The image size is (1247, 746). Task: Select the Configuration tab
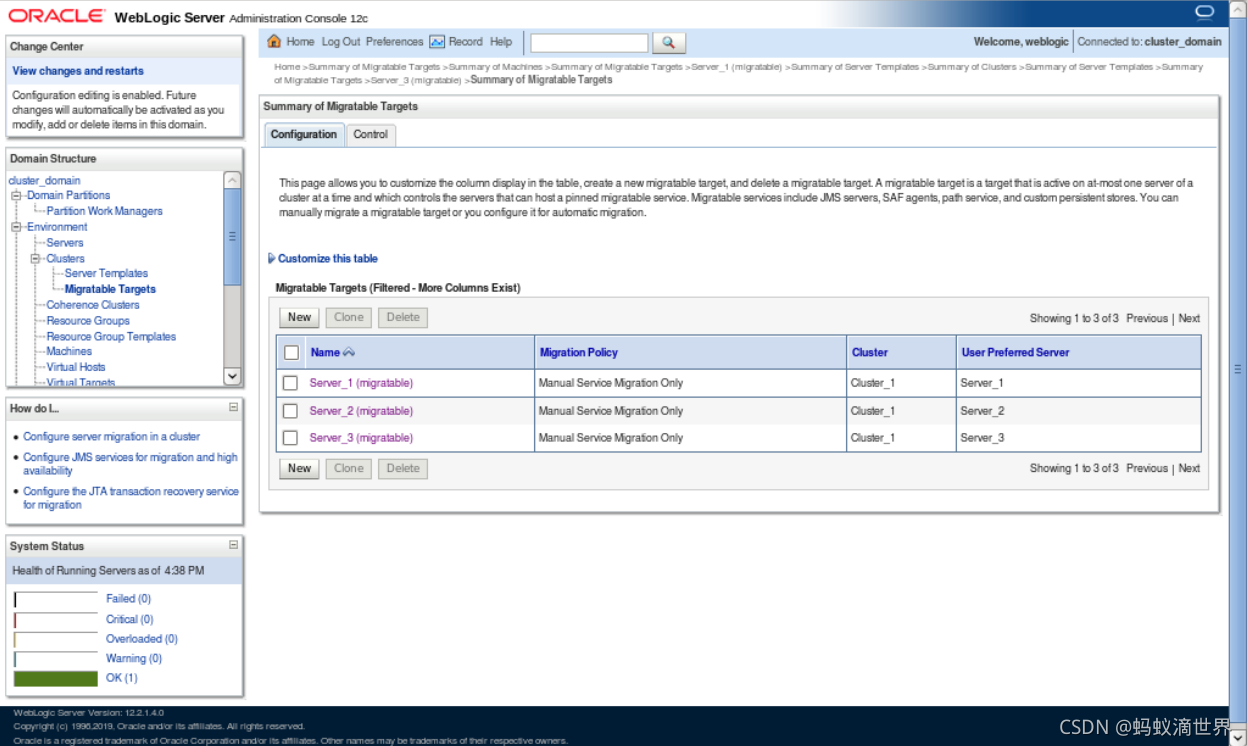[x=304, y=134]
